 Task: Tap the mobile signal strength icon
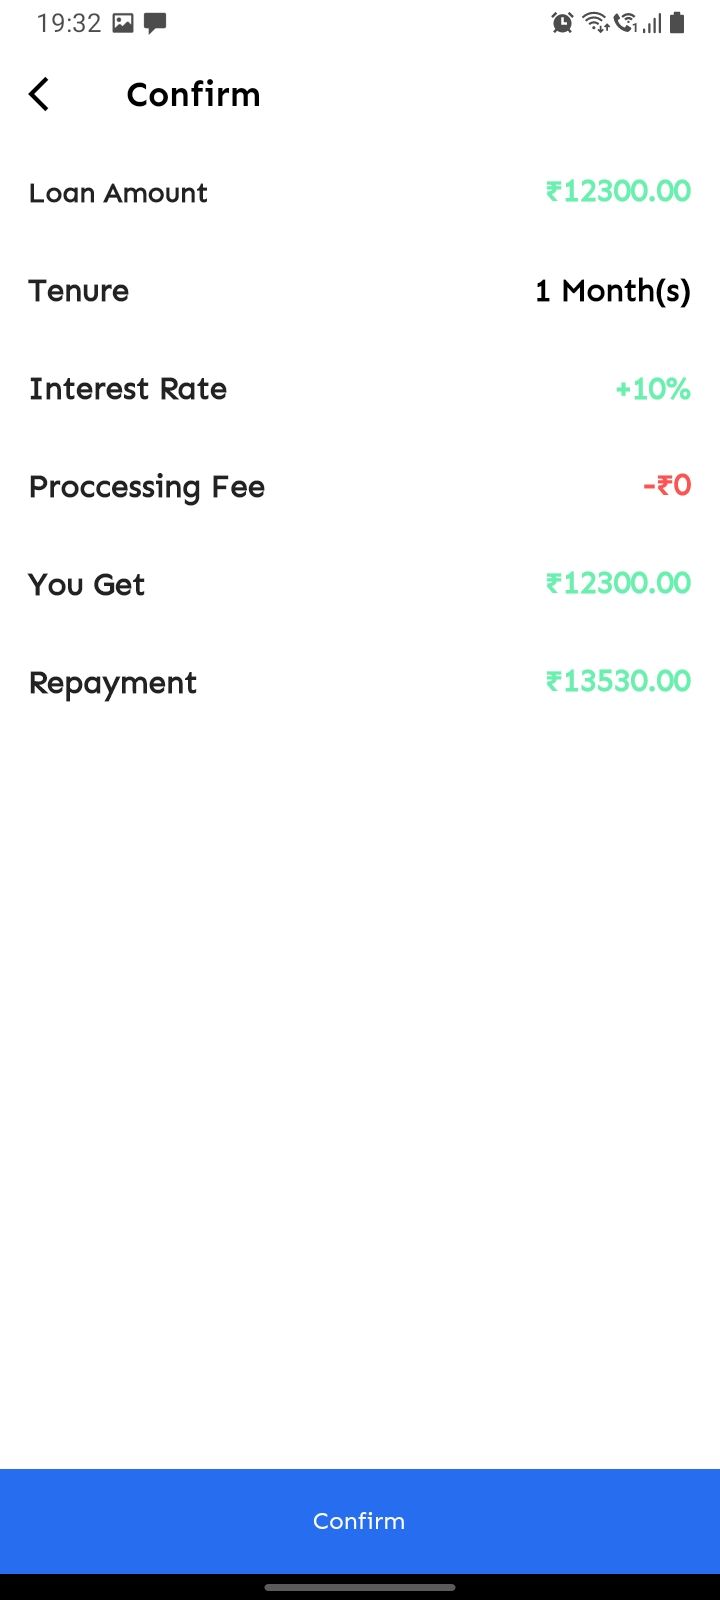tap(652, 22)
